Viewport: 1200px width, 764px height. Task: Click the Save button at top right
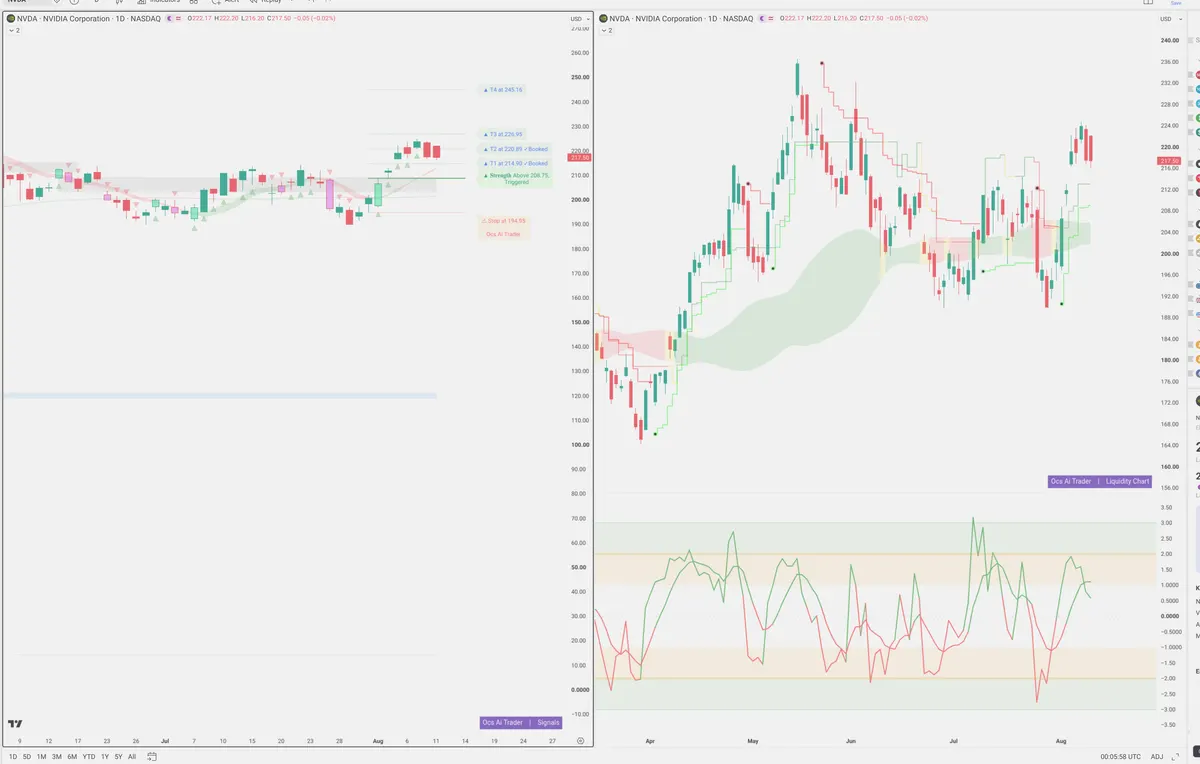click(1175, 3)
